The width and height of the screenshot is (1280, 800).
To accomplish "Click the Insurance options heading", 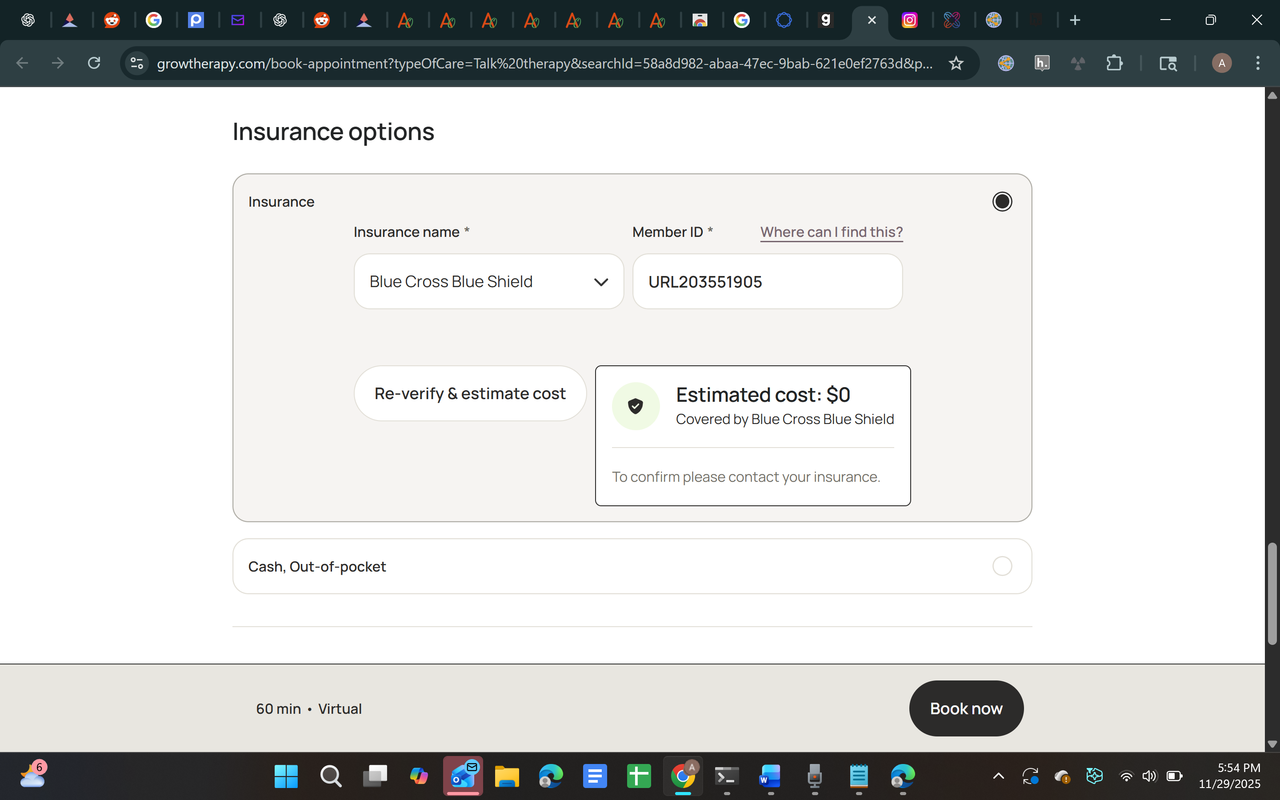I will click(333, 132).
